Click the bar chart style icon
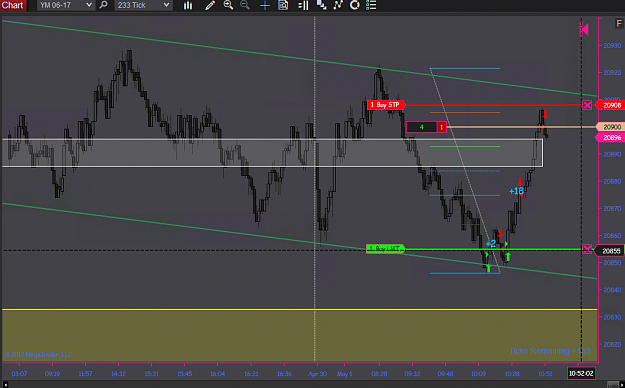 [x=188, y=5]
